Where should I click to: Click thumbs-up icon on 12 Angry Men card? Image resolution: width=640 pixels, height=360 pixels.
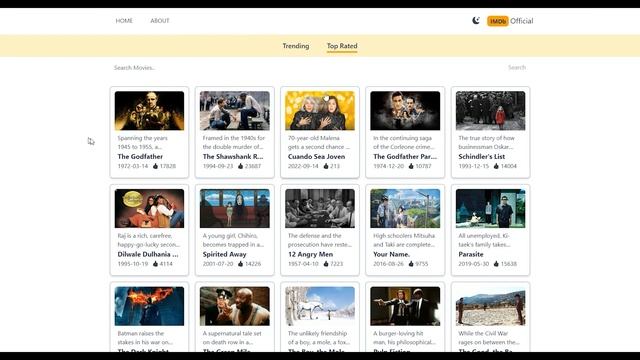pos(326,264)
